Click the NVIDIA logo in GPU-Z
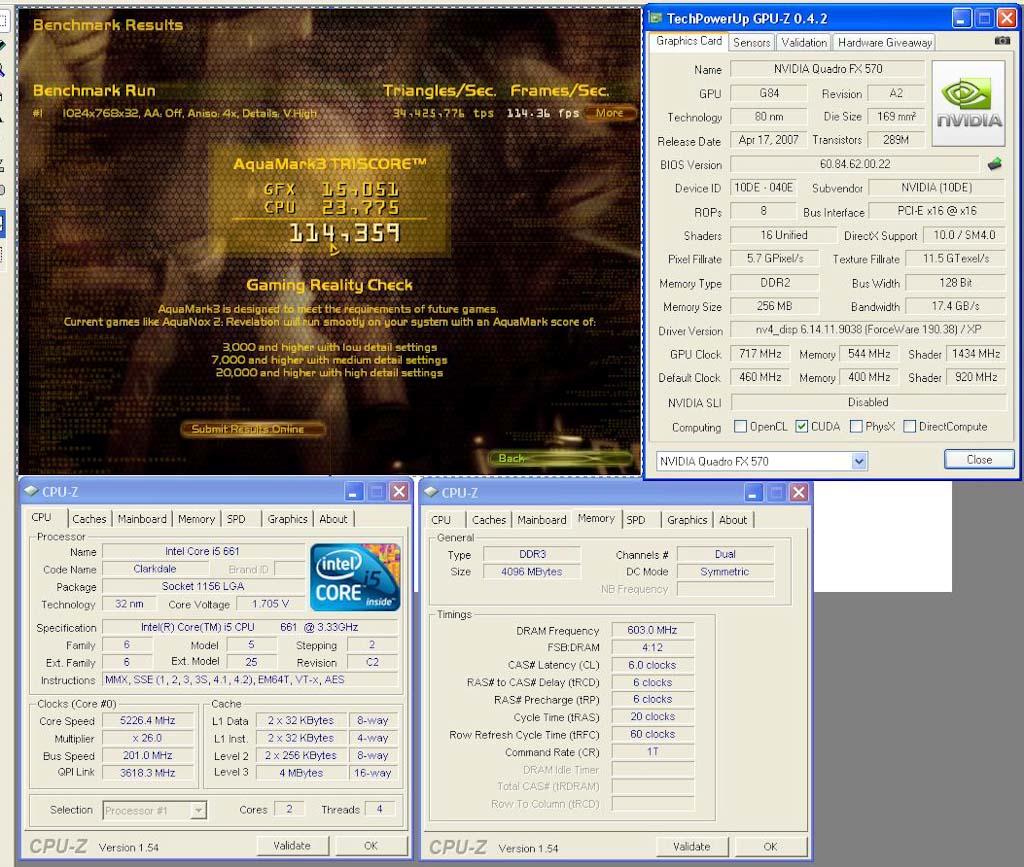Image resolution: width=1024 pixels, height=867 pixels. [968, 103]
